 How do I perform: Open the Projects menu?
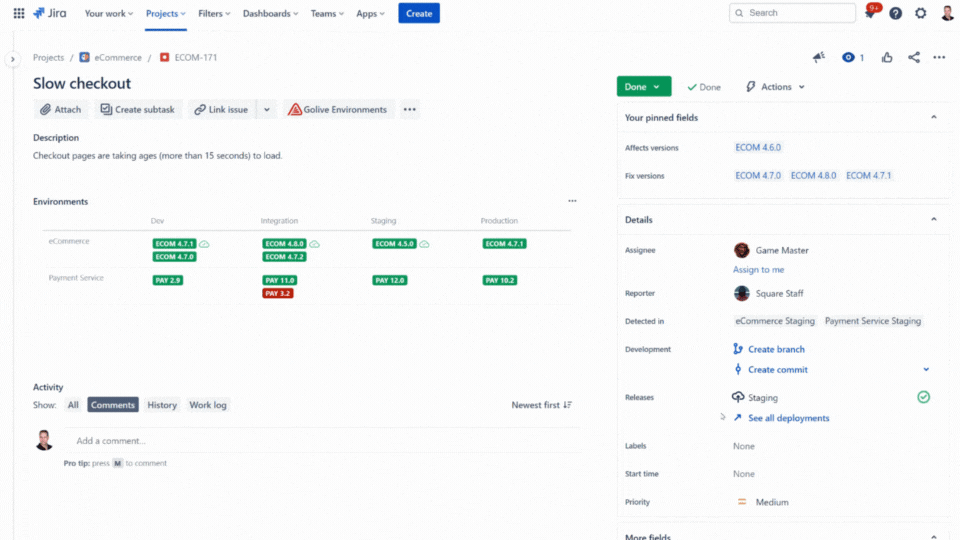click(165, 13)
